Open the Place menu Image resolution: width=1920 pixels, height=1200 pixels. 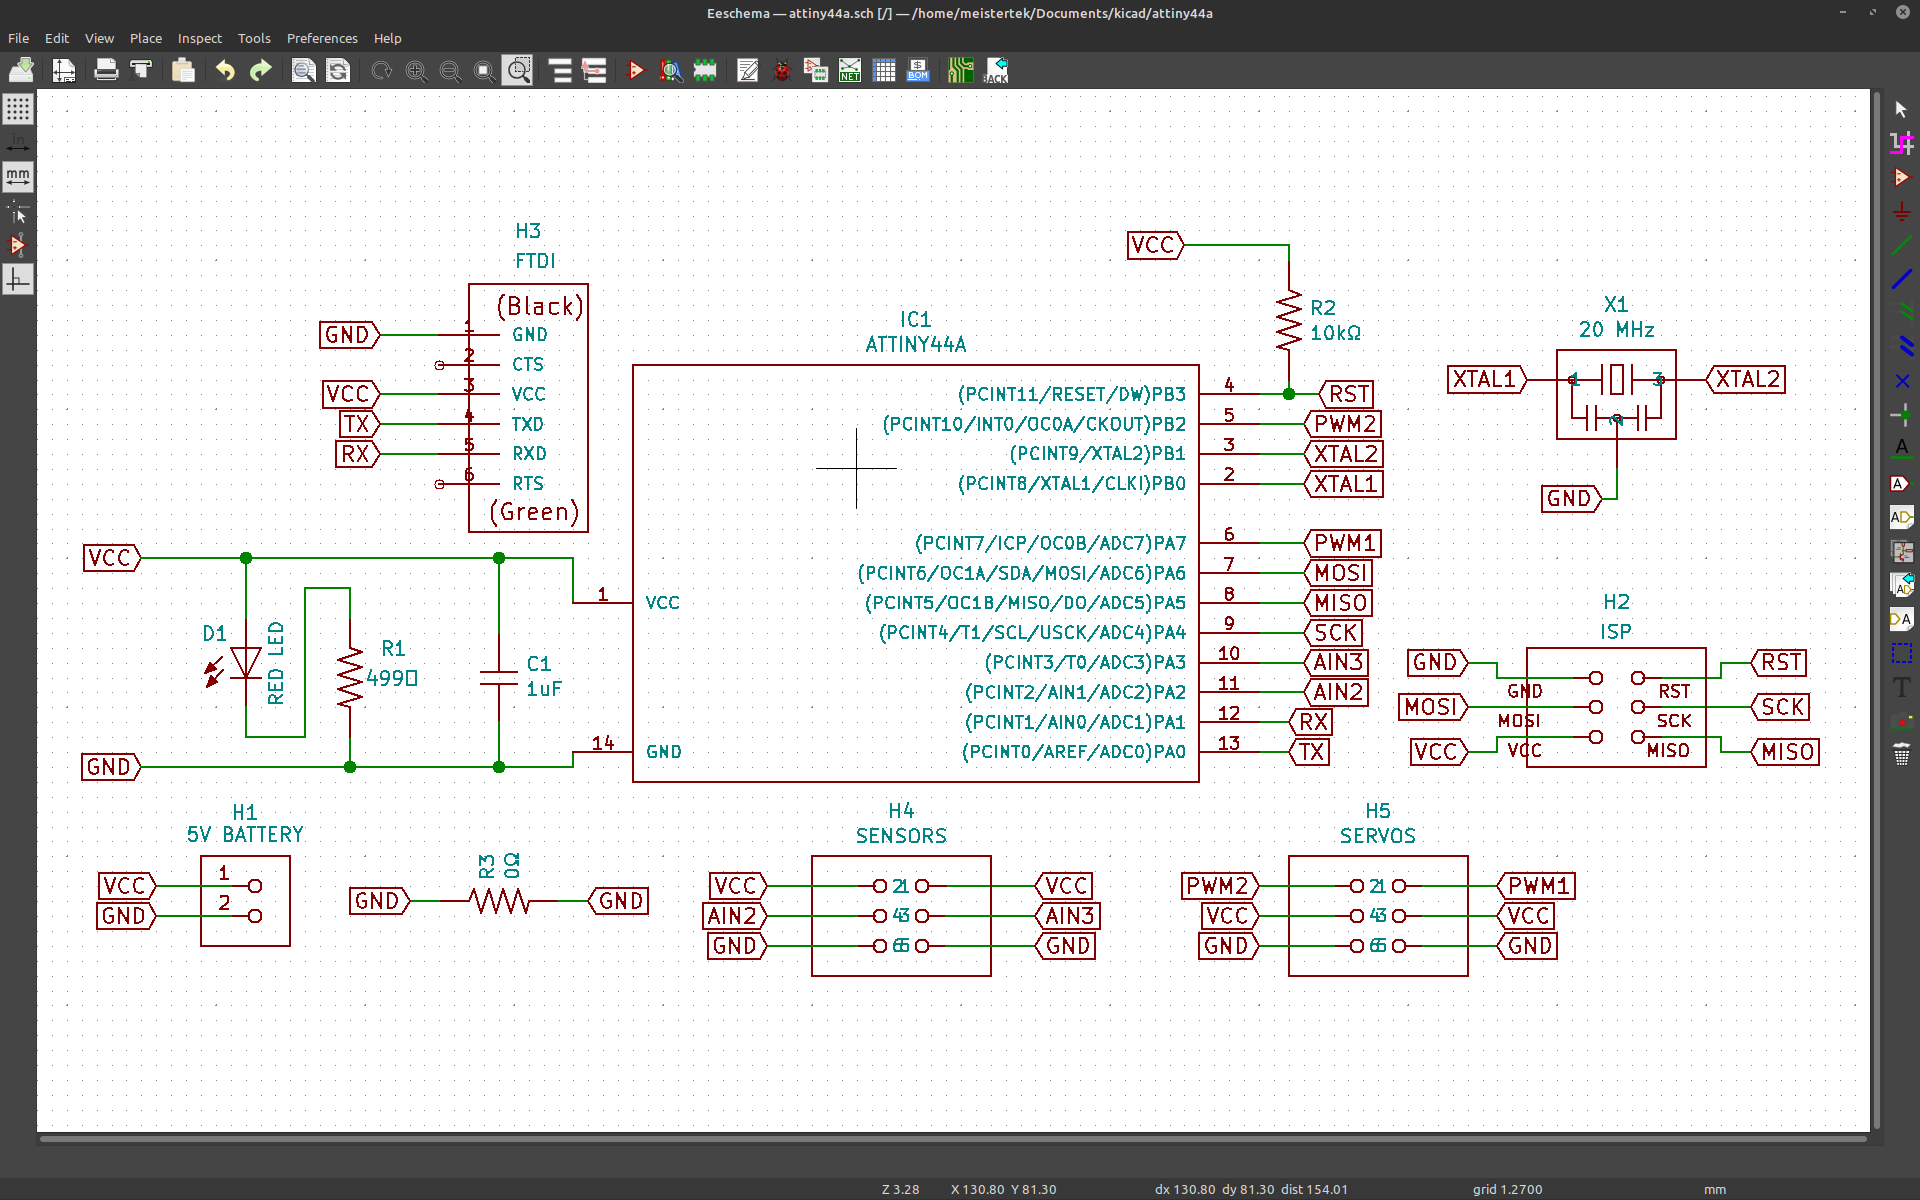click(146, 38)
